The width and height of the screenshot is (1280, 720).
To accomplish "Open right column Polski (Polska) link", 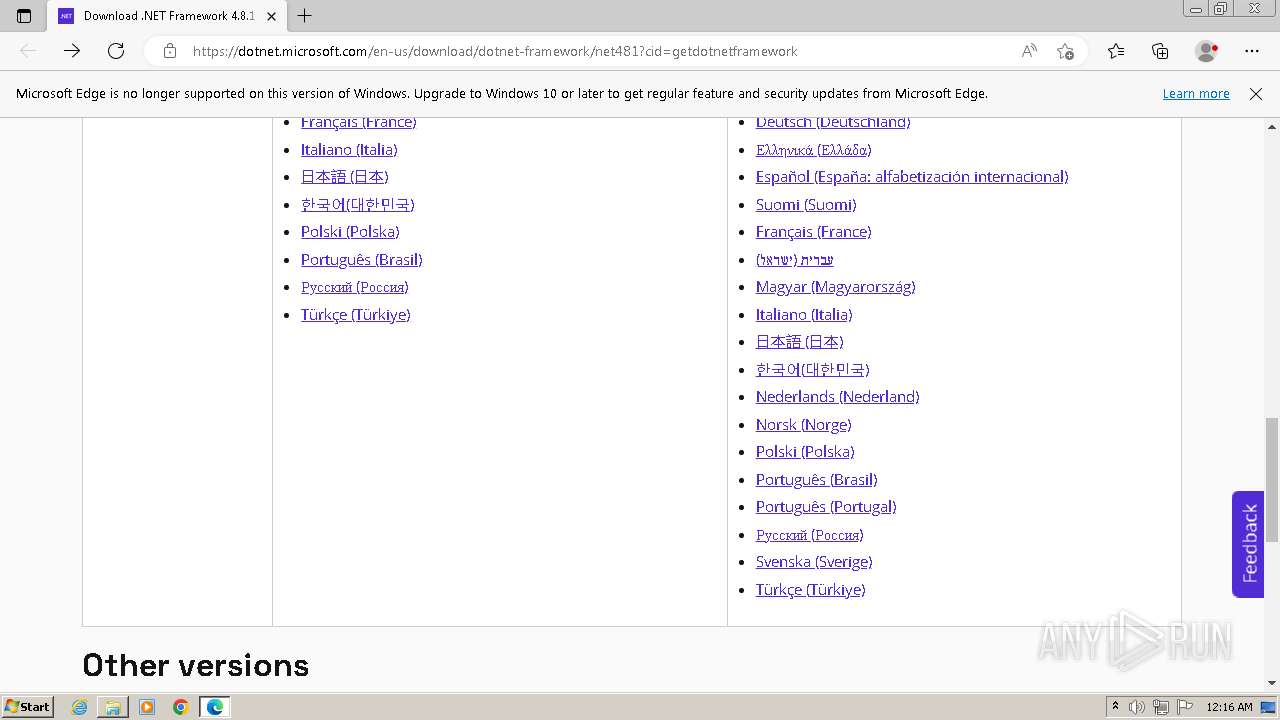I will pos(805,452).
